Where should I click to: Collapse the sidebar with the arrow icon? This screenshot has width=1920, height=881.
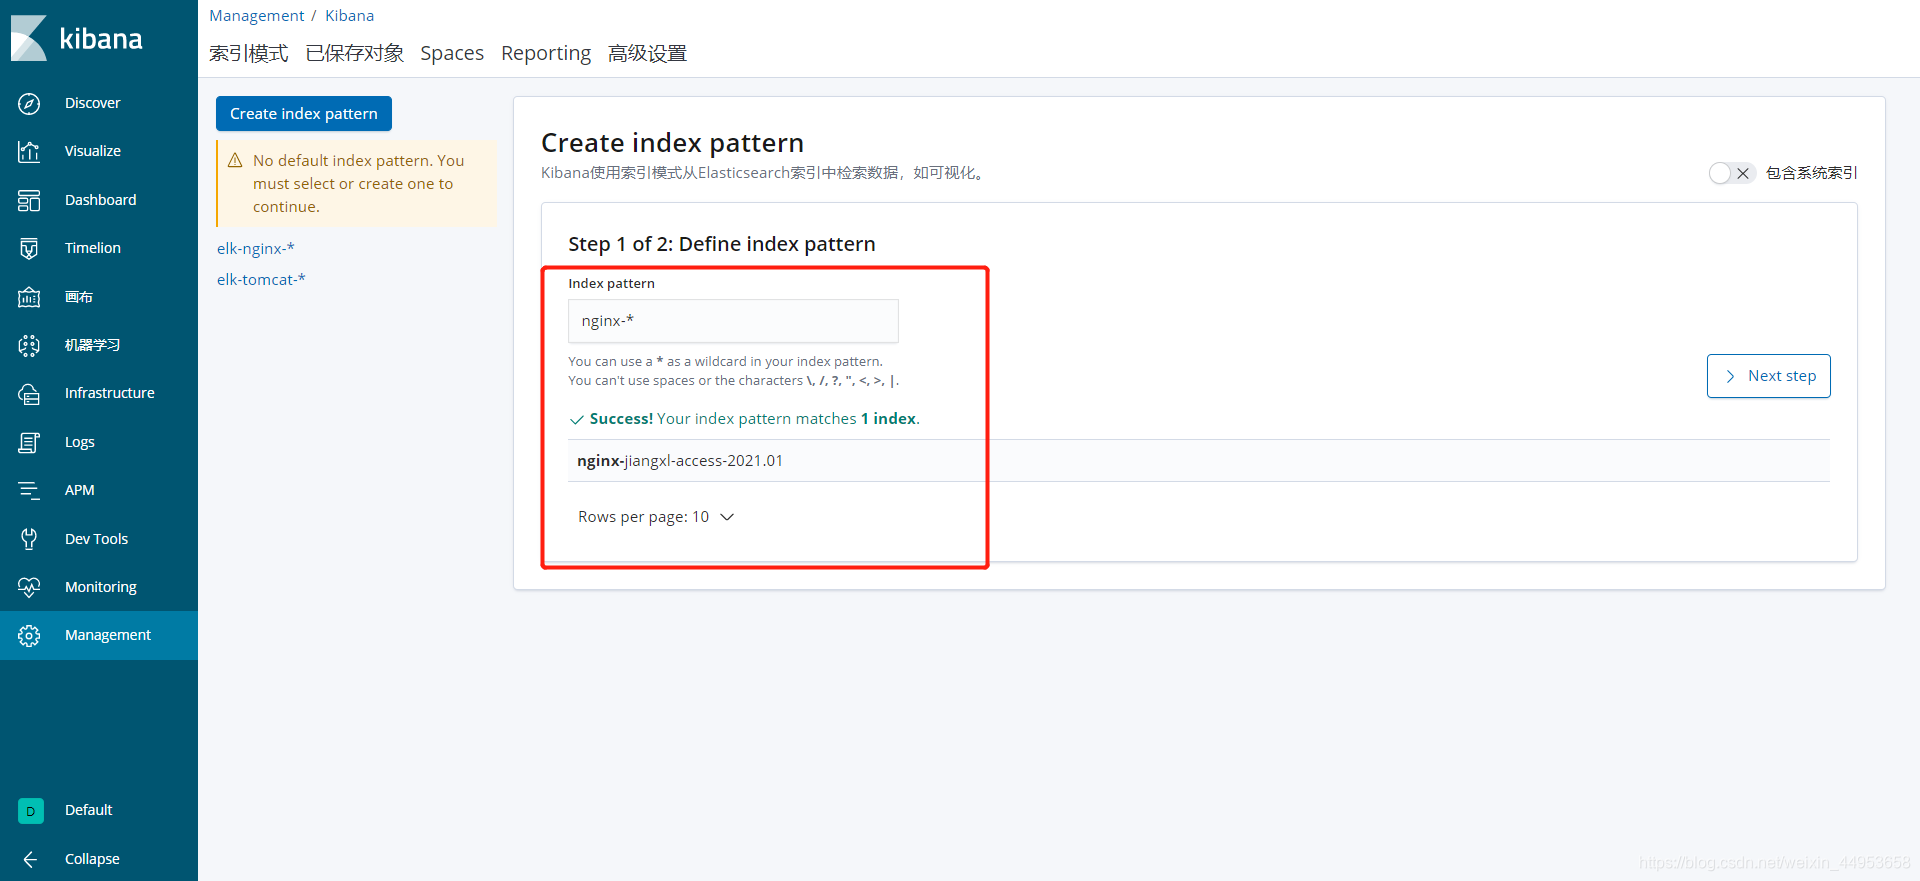(30, 859)
